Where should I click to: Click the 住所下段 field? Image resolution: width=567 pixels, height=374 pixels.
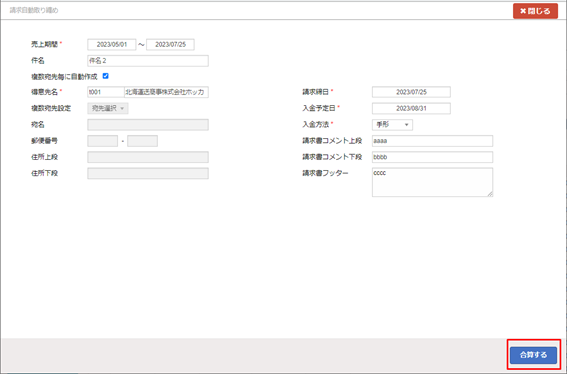(x=148, y=174)
